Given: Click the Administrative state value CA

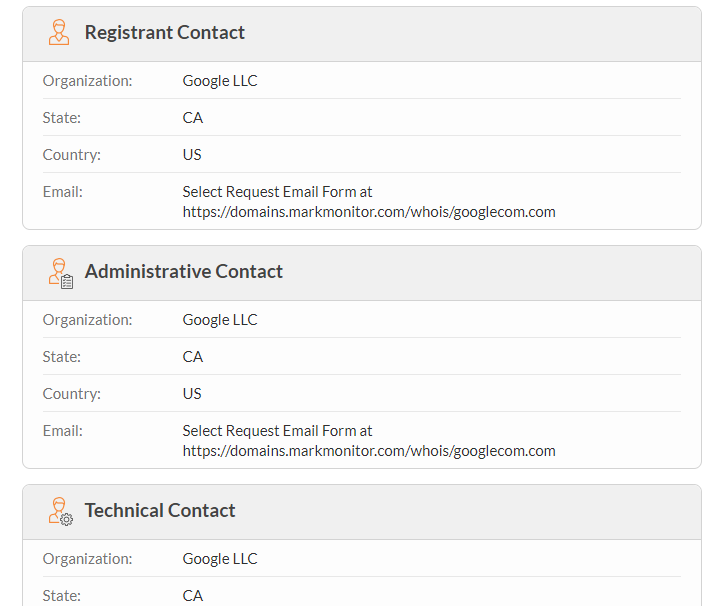Looking at the screenshot, I should tap(193, 357).
